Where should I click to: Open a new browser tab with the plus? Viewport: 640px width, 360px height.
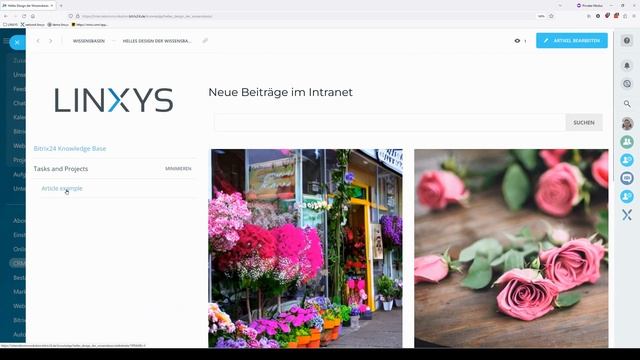coord(61,6)
